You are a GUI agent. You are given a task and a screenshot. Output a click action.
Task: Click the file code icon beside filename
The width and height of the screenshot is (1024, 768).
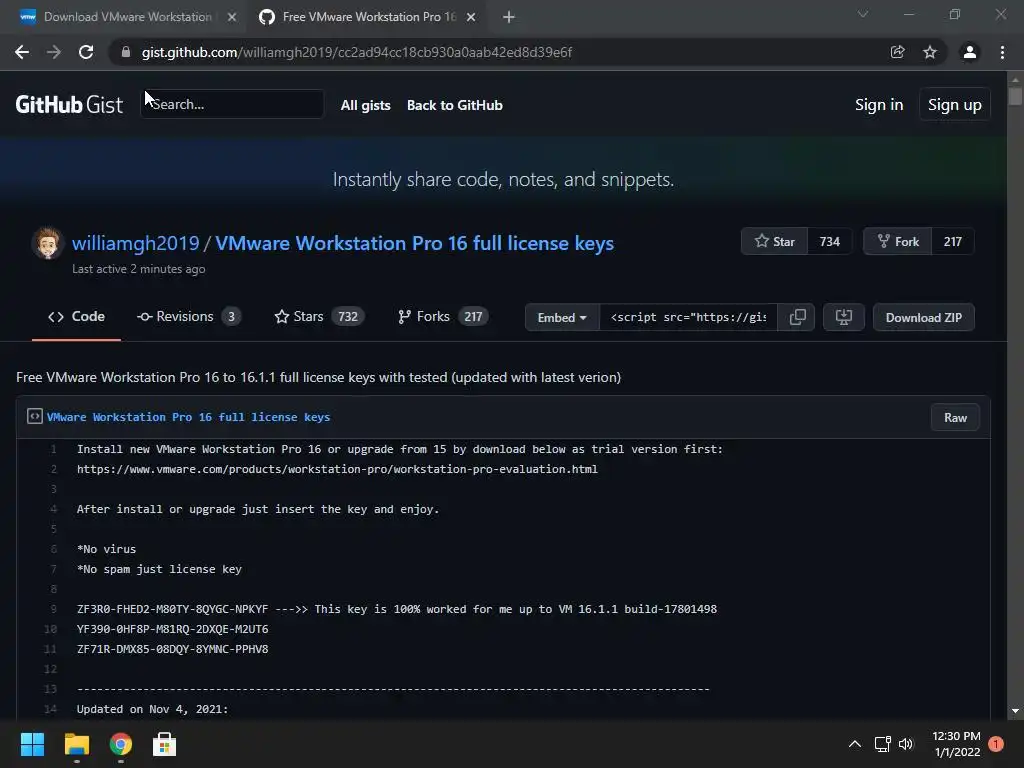[35, 416]
